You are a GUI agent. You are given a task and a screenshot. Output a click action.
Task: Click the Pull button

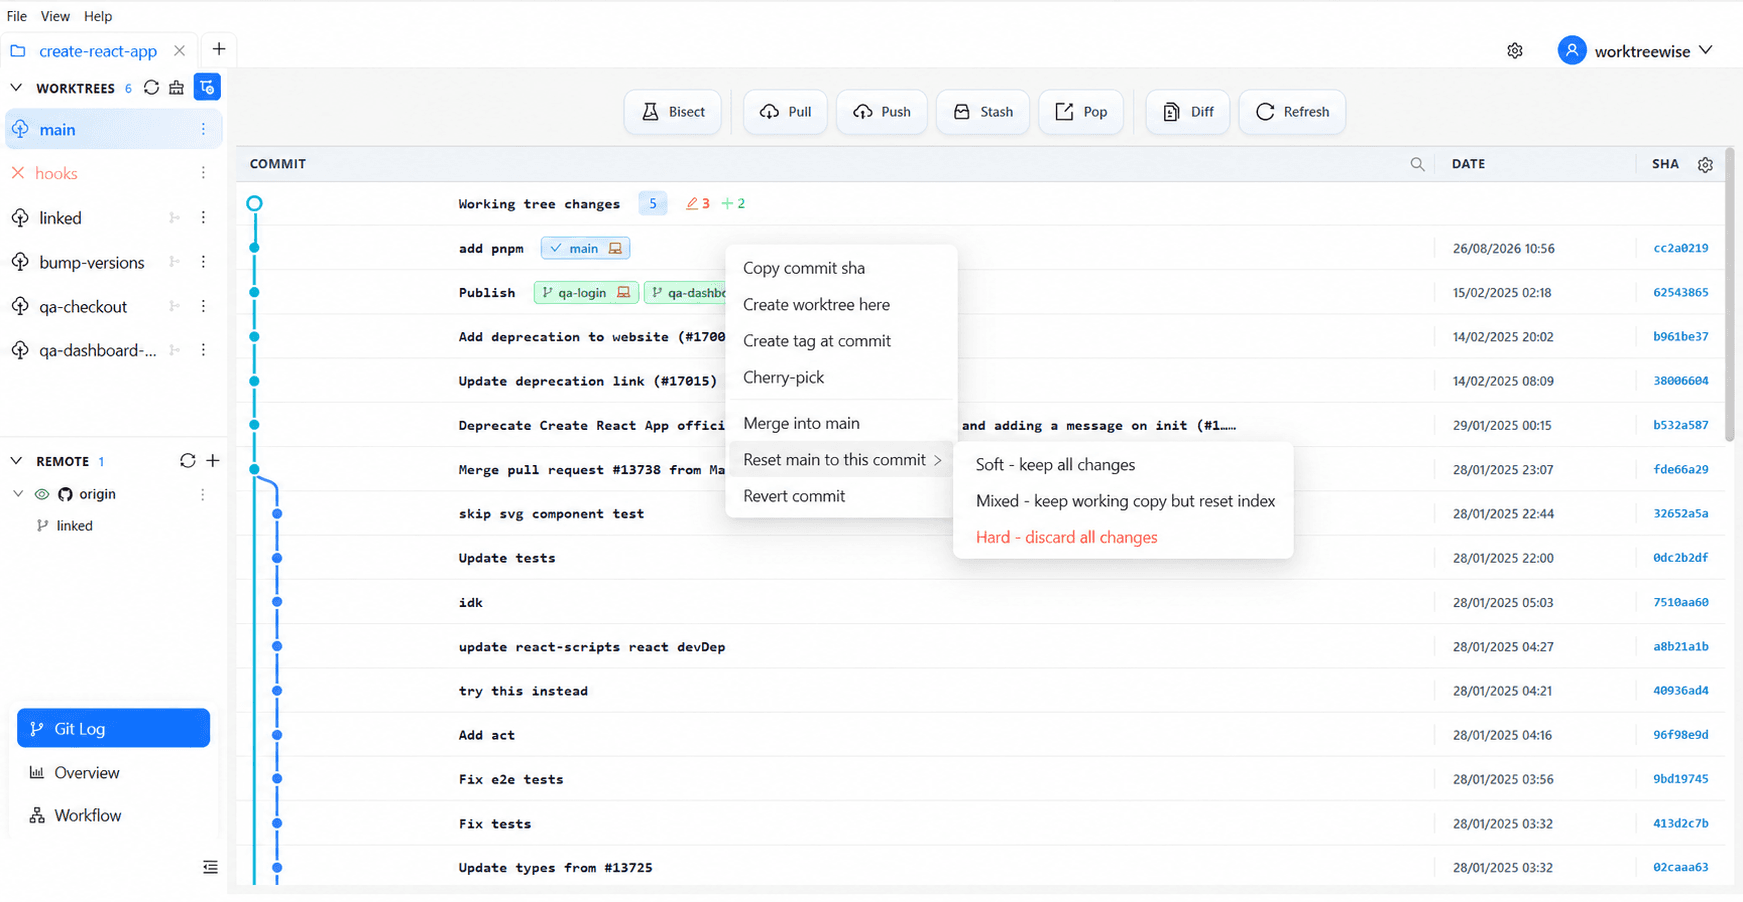pyautogui.click(x=786, y=112)
